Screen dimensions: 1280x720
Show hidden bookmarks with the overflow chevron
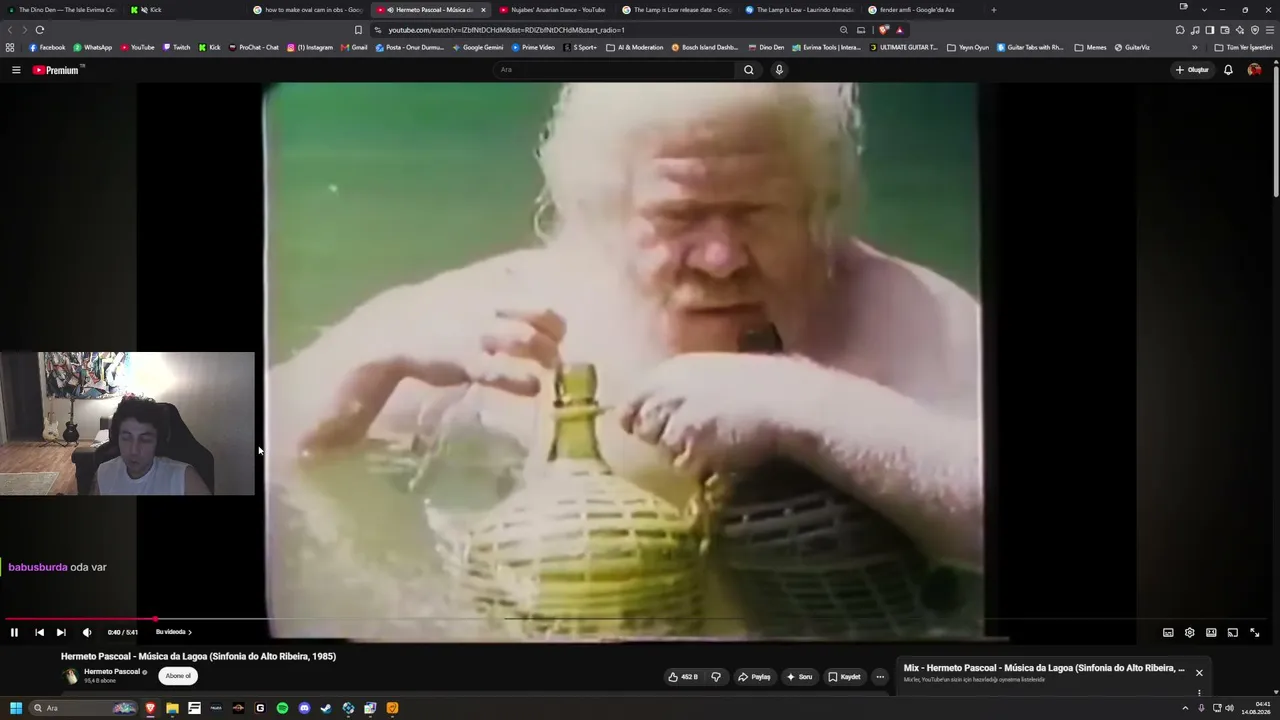[x=1194, y=47]
